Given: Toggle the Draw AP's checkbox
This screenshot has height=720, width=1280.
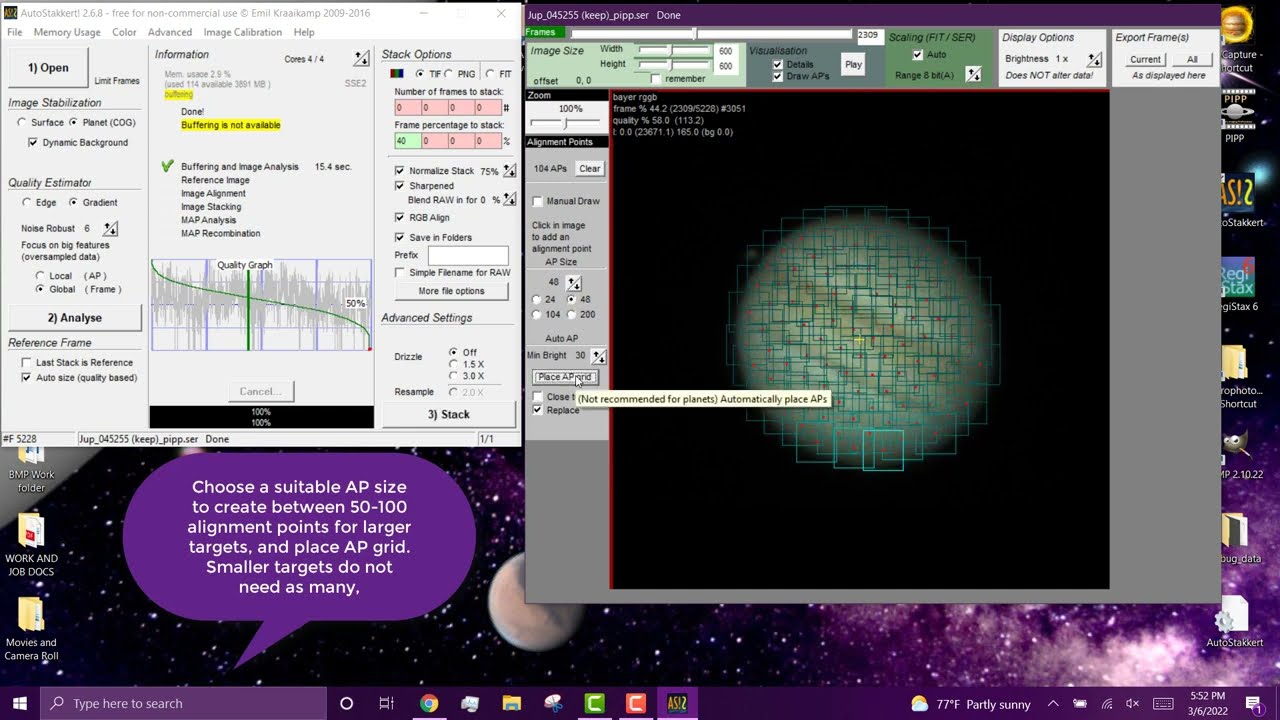Looking at the screenshot, I should pyautogui.click(x=778, y=76).
